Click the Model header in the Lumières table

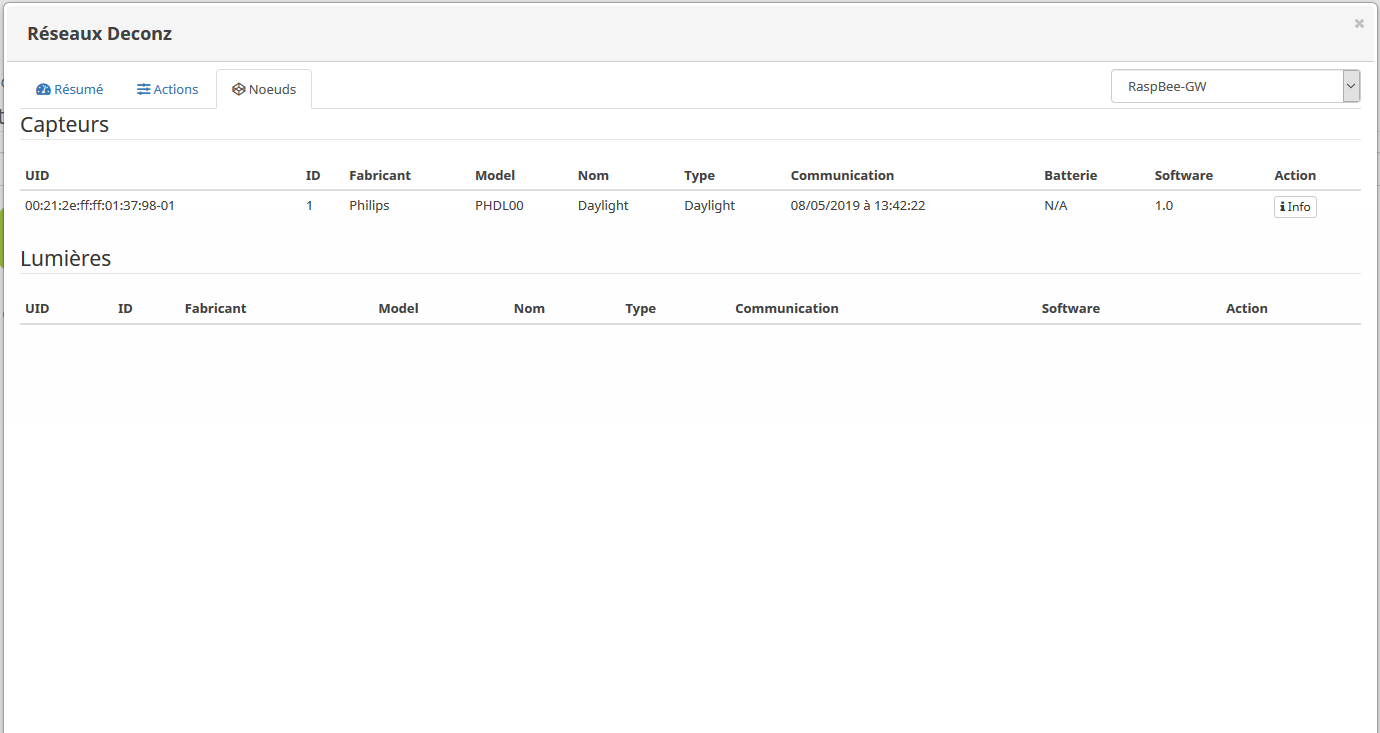pos(398,308)
